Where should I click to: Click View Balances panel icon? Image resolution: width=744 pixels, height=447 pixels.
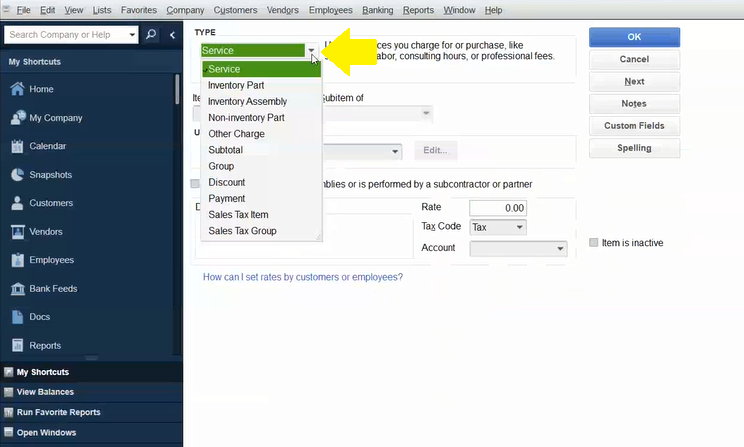9,392
